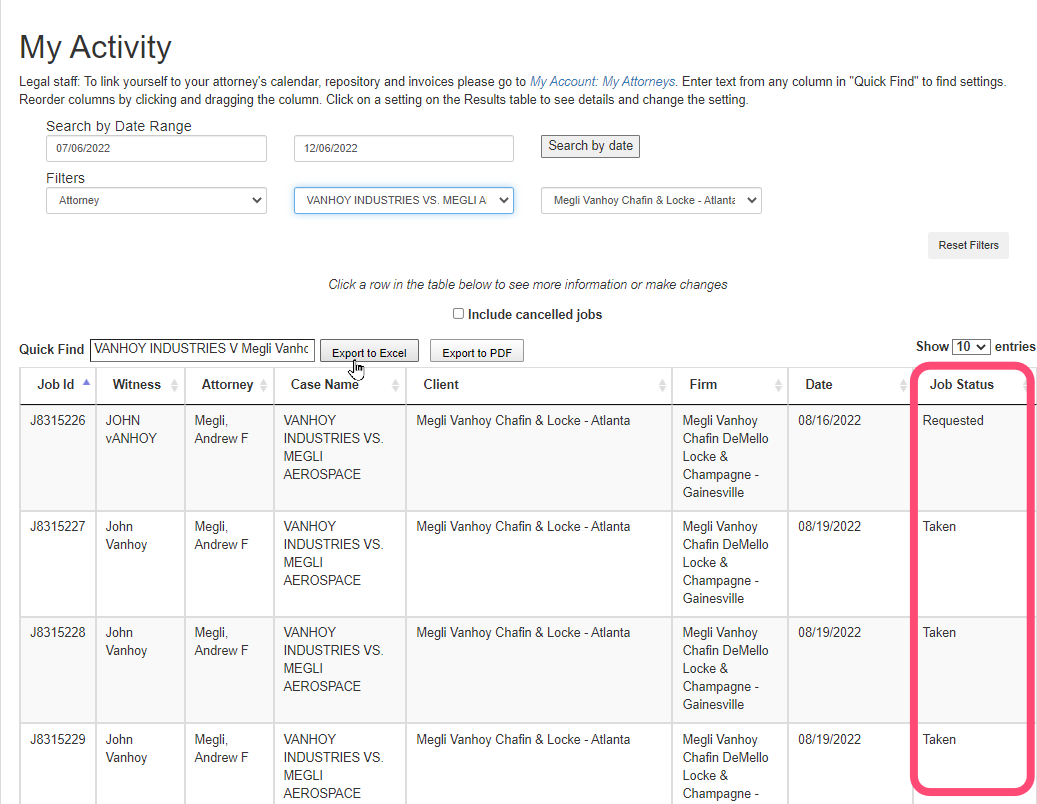Sort table by Witness column

tap(140, 385)
